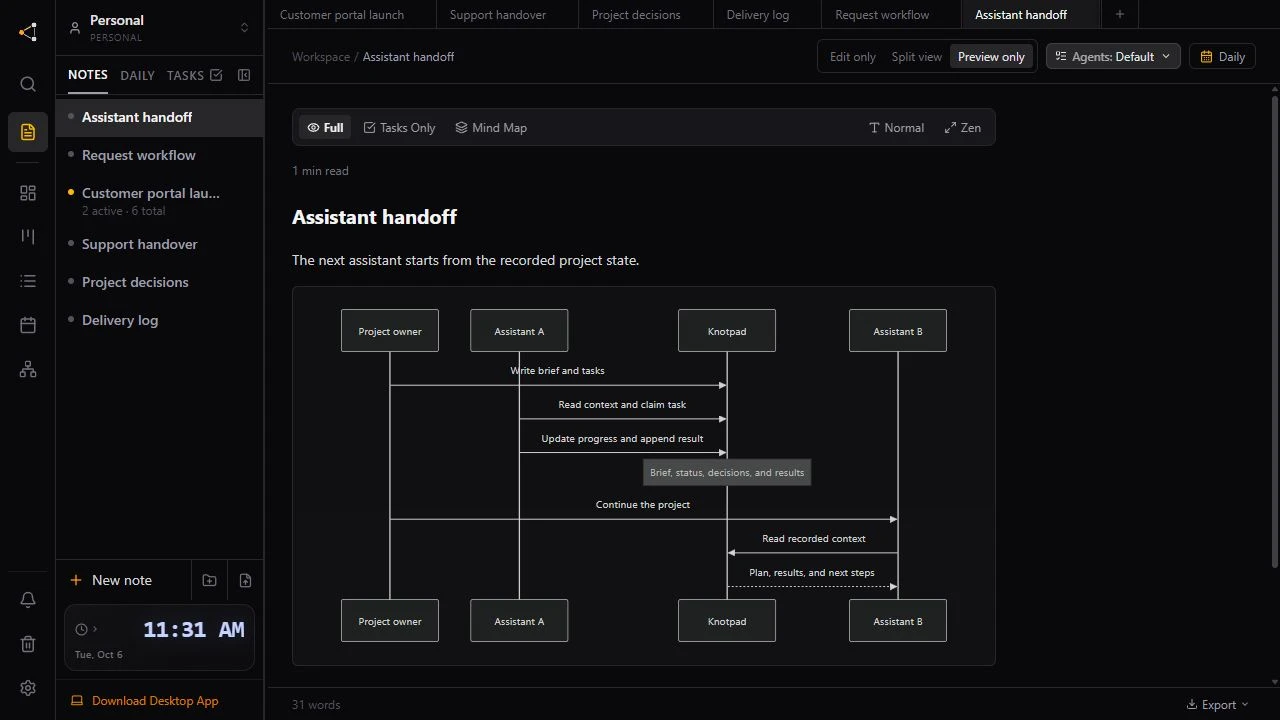Open Customer portal launch note in list
The image size is (1280, 720).
click(x=160, y=201)
